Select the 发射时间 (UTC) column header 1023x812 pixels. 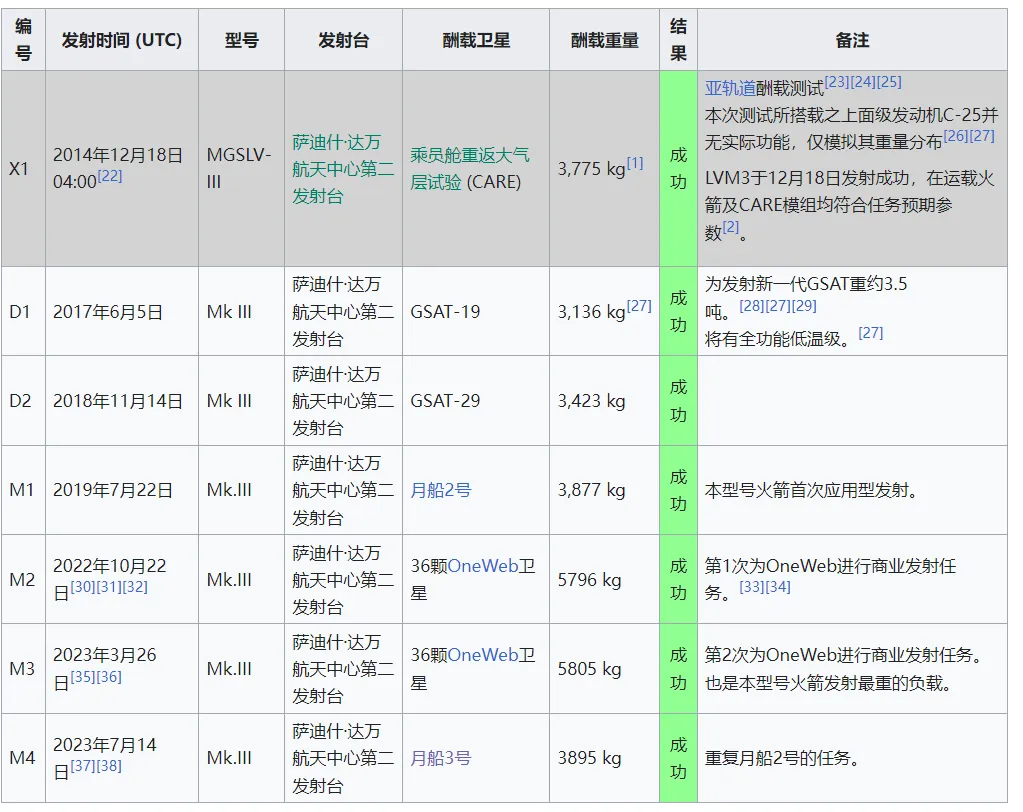[122, 40]
